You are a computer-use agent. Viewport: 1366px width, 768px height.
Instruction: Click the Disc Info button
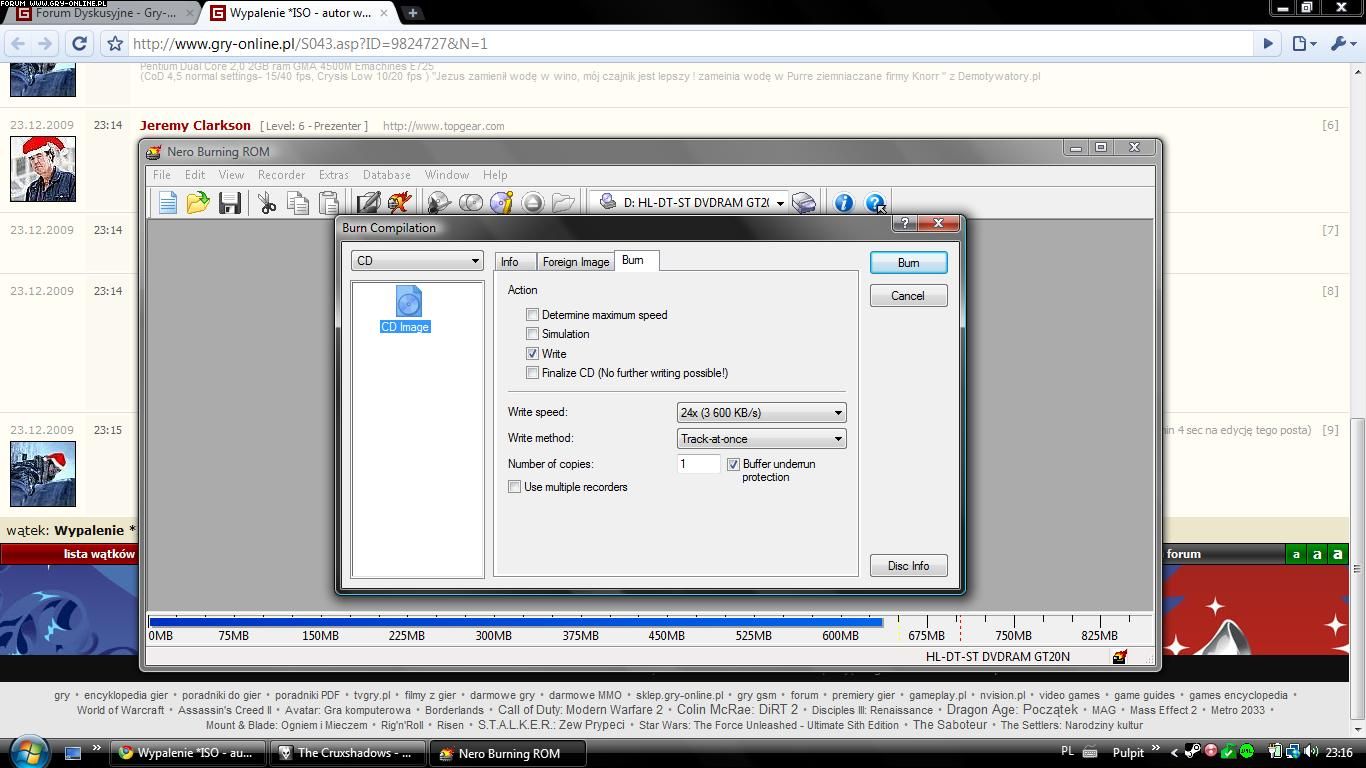click(x=908, y=566)
